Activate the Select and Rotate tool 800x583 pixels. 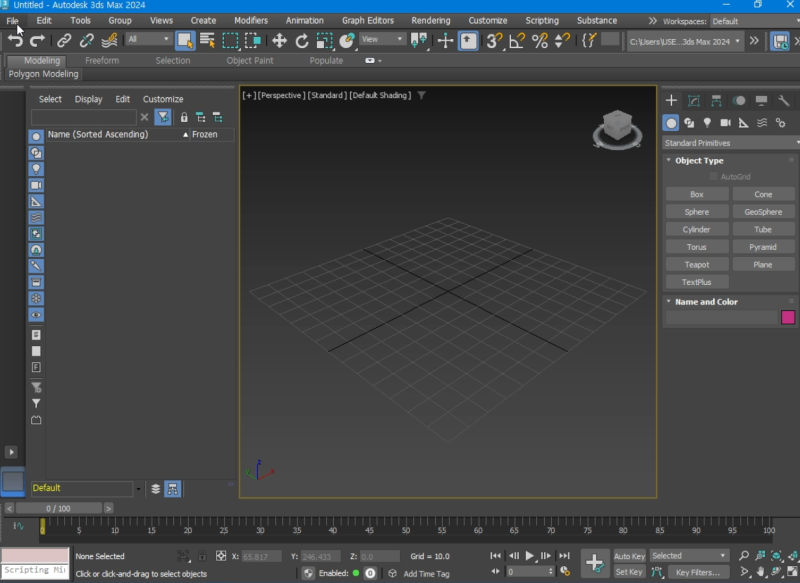(x=303, y=41)
